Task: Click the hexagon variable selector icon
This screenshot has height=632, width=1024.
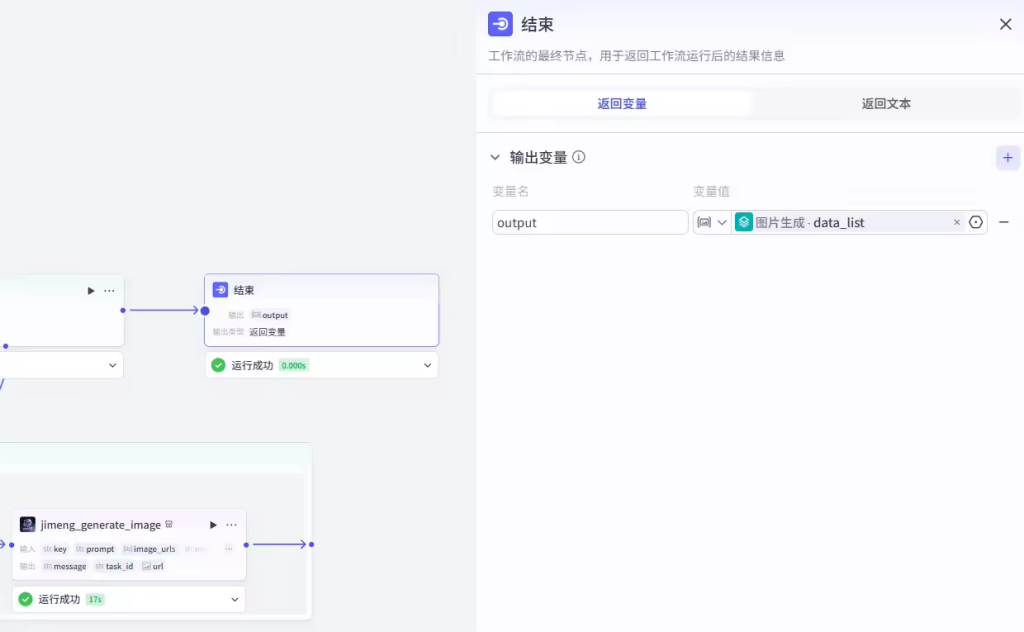Action: pyautogui.click(x=976, y=222)
